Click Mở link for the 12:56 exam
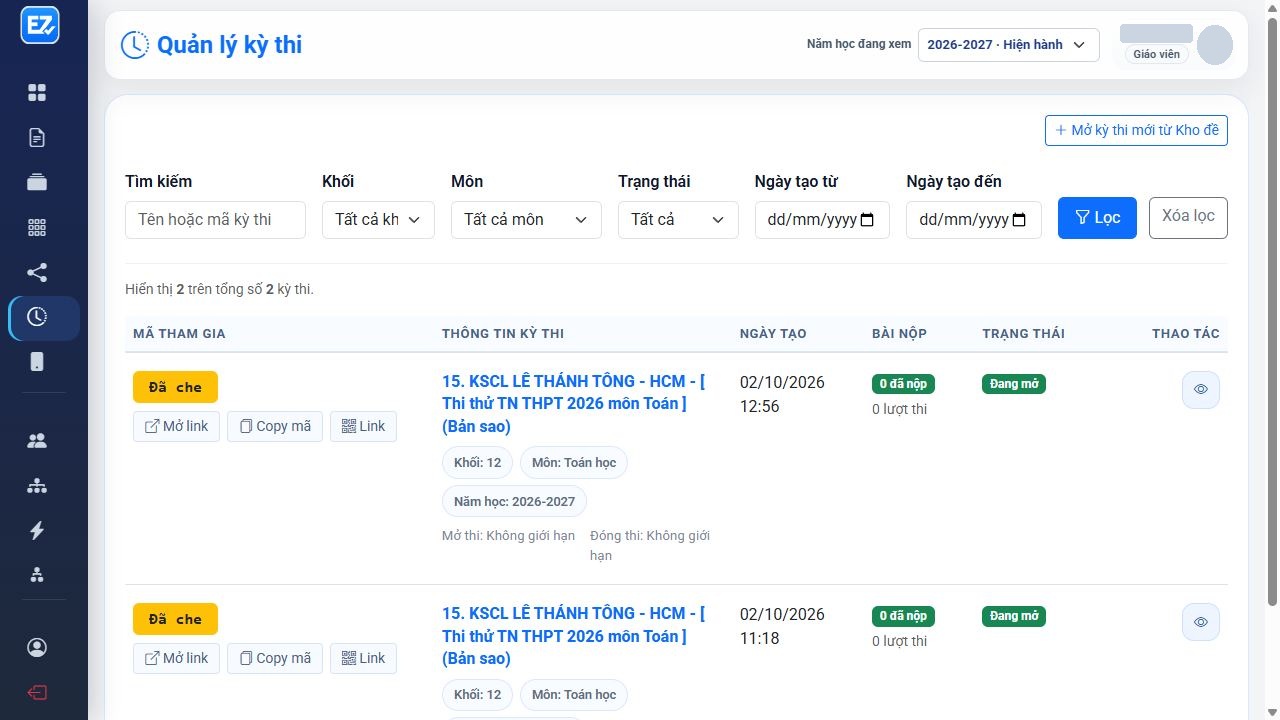The height and width of the screenshot is (720, 1280). (x=176, y=426)
